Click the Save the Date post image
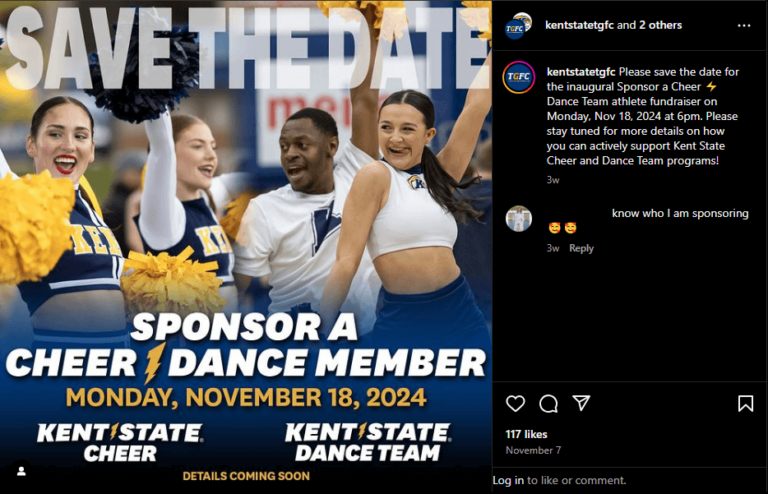The image size is (768, 494). tap(246, 247)
